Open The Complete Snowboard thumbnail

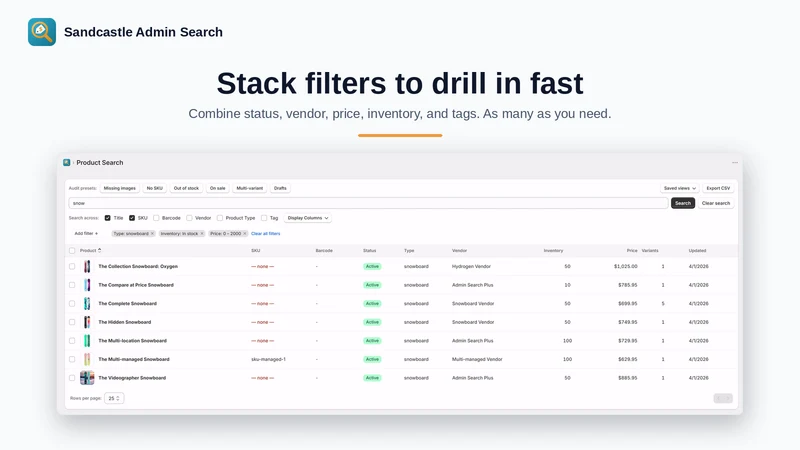[x=87, y=304]
